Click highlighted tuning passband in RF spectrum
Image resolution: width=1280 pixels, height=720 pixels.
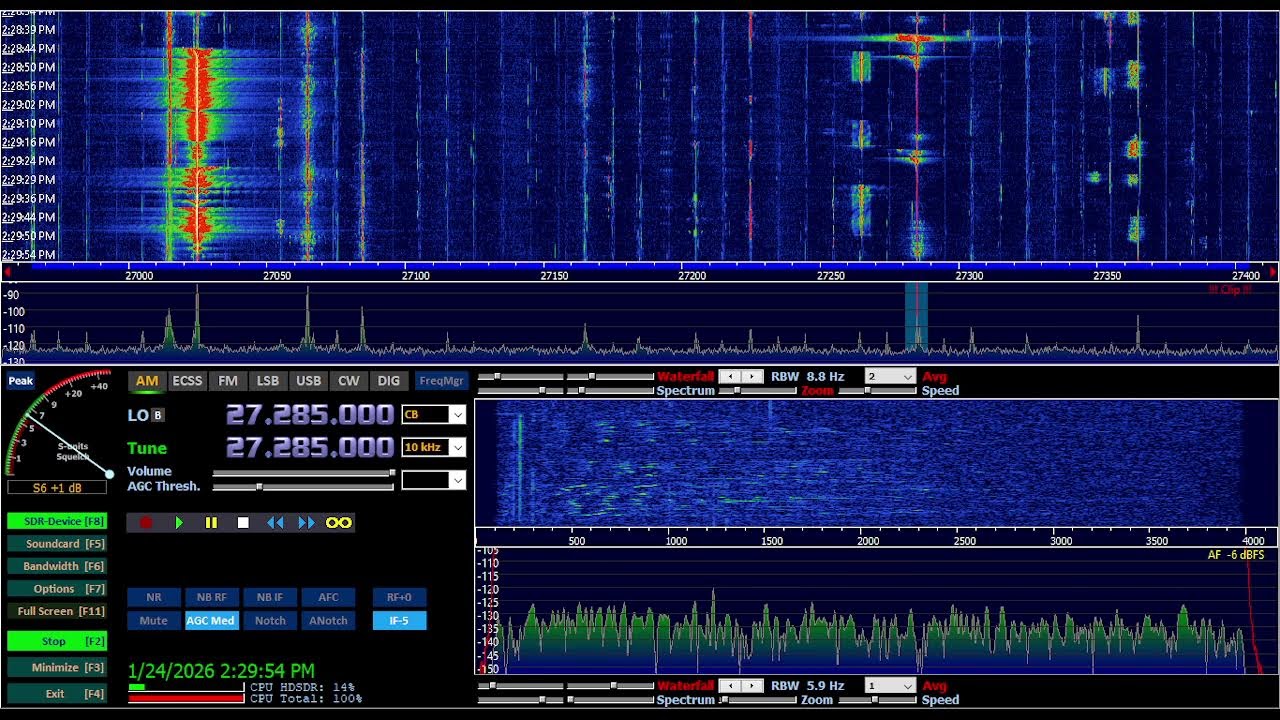coord(916,318)
